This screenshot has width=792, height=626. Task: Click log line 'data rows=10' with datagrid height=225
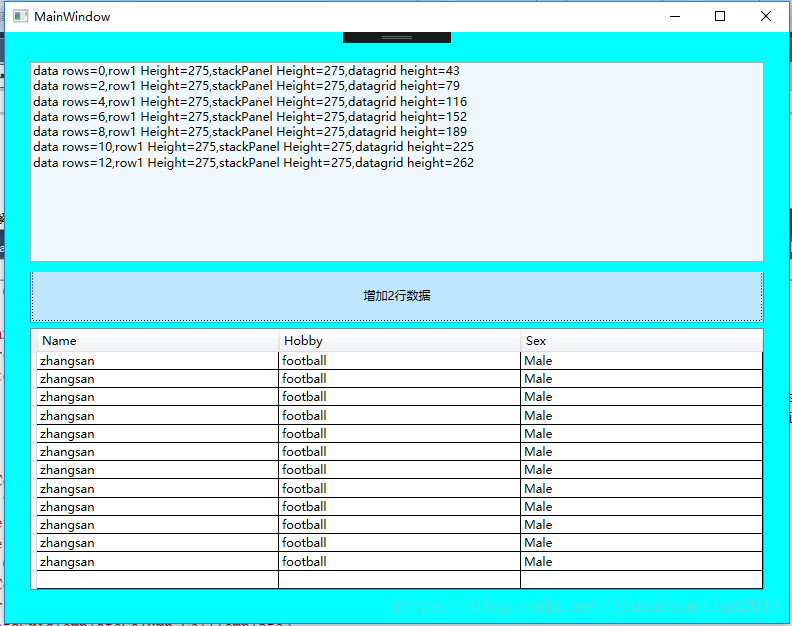(x=254, y=147)
